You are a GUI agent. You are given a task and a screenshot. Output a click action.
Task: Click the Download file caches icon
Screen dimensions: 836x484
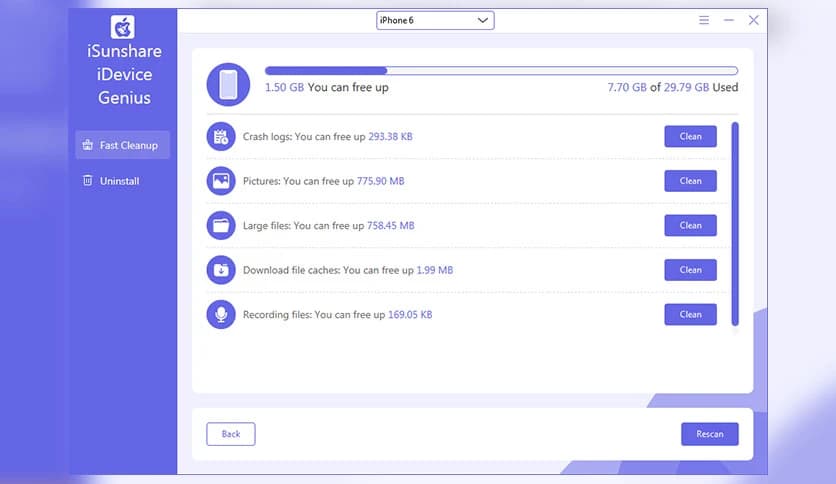click(221, 270)
